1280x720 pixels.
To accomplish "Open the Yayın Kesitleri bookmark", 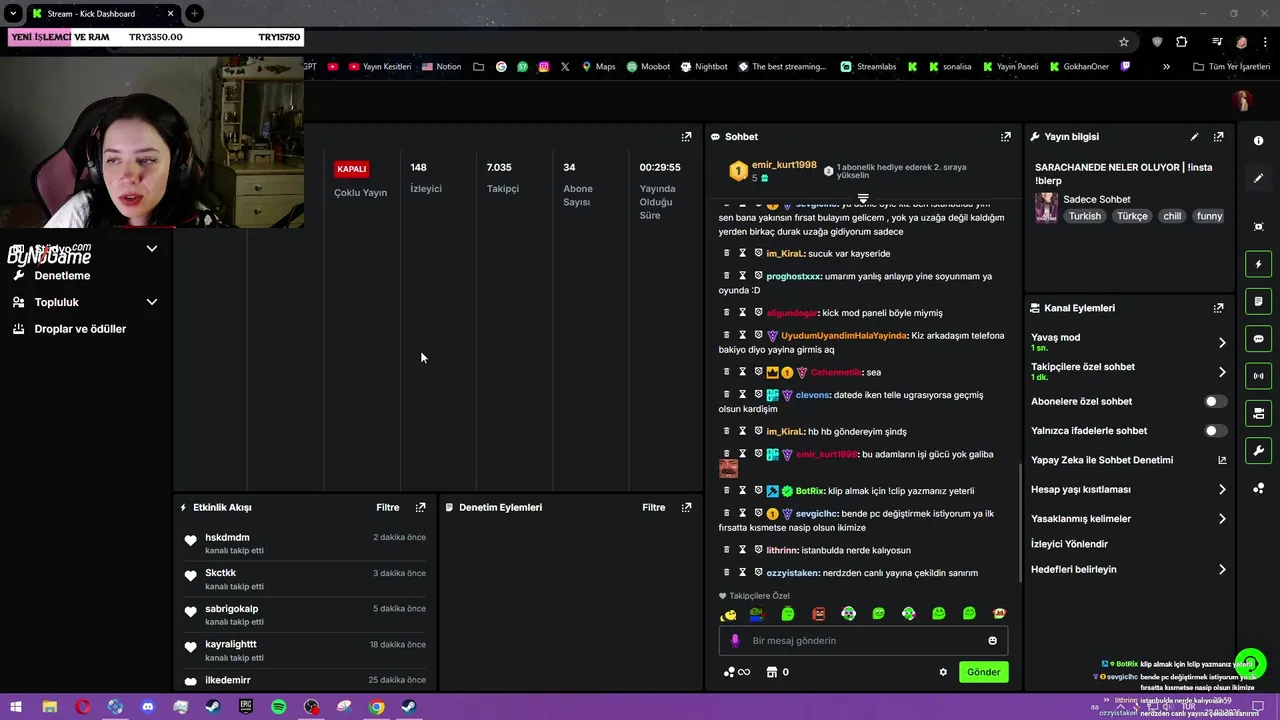I will tap(380, 67).
